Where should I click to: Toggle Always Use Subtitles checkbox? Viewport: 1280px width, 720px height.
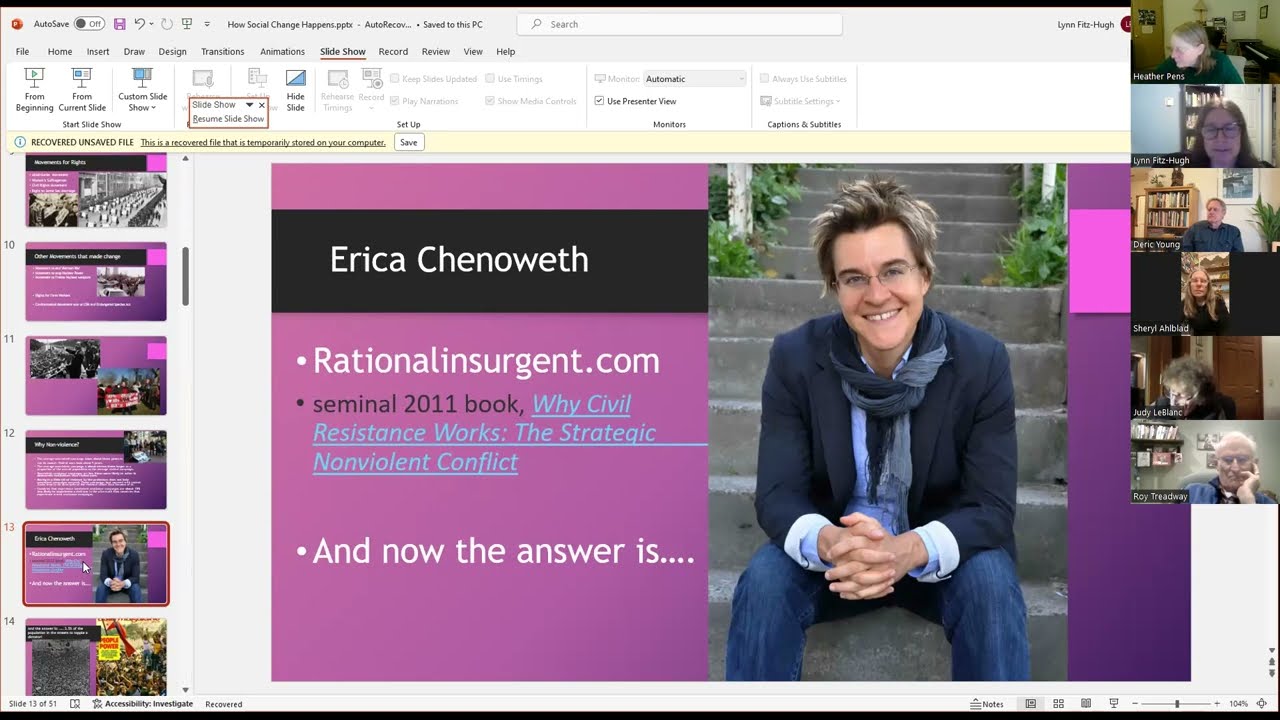click(765, 79)
